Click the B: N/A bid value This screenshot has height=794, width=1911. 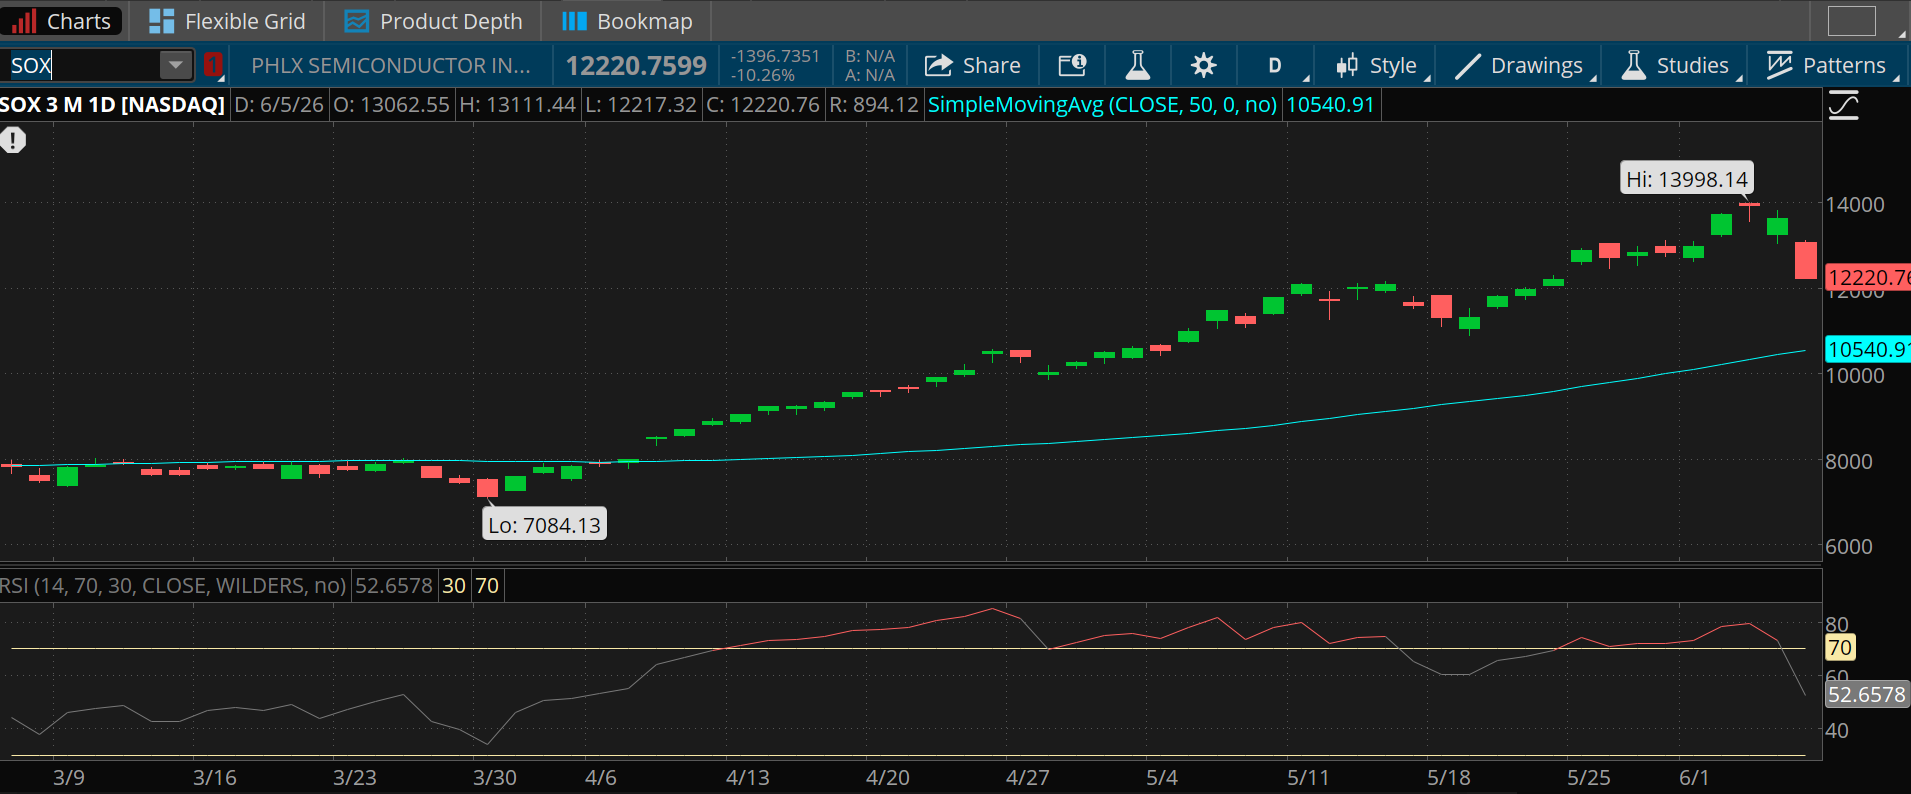[x=870, y=56]
